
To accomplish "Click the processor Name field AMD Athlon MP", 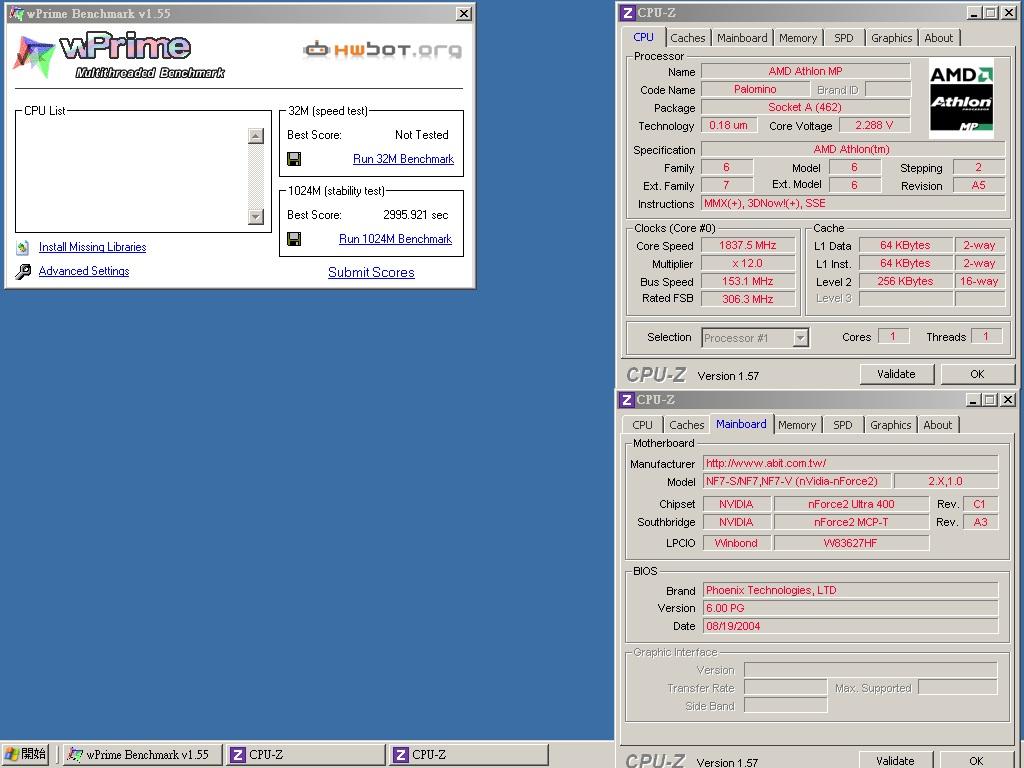I will coord(805,71).
